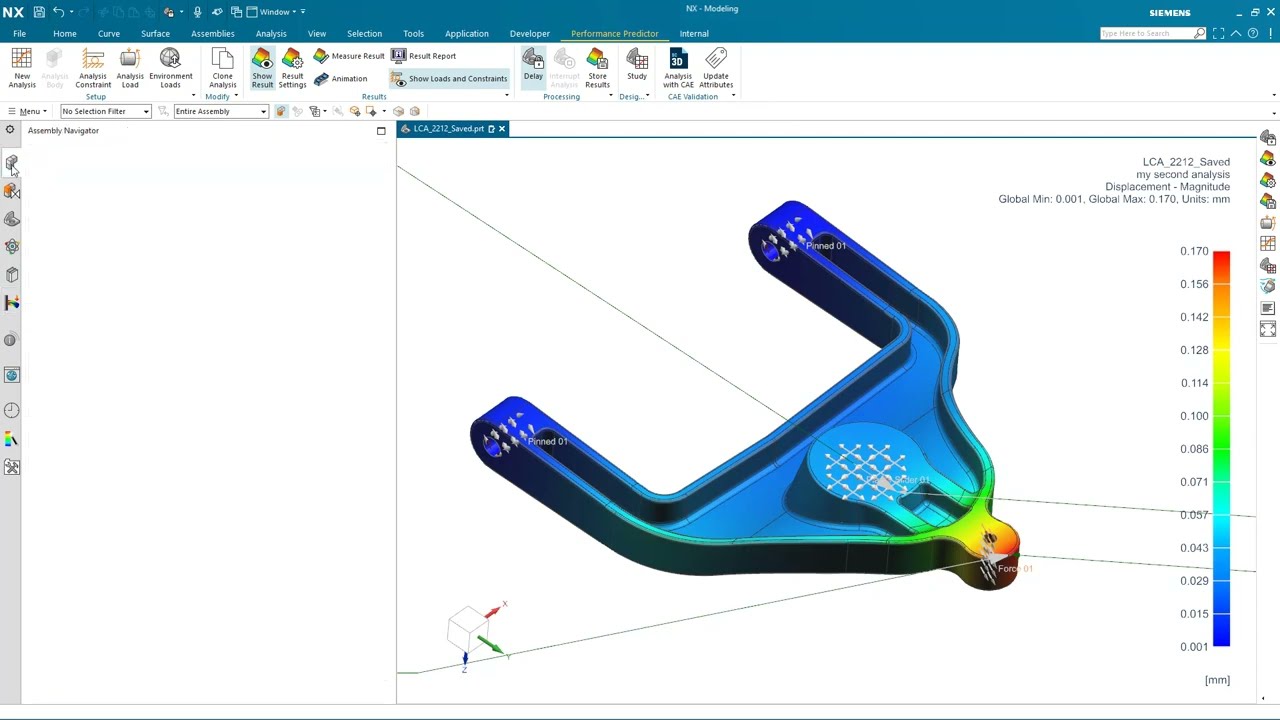Maximize the Assembly Navigator panel

(381, 131)
